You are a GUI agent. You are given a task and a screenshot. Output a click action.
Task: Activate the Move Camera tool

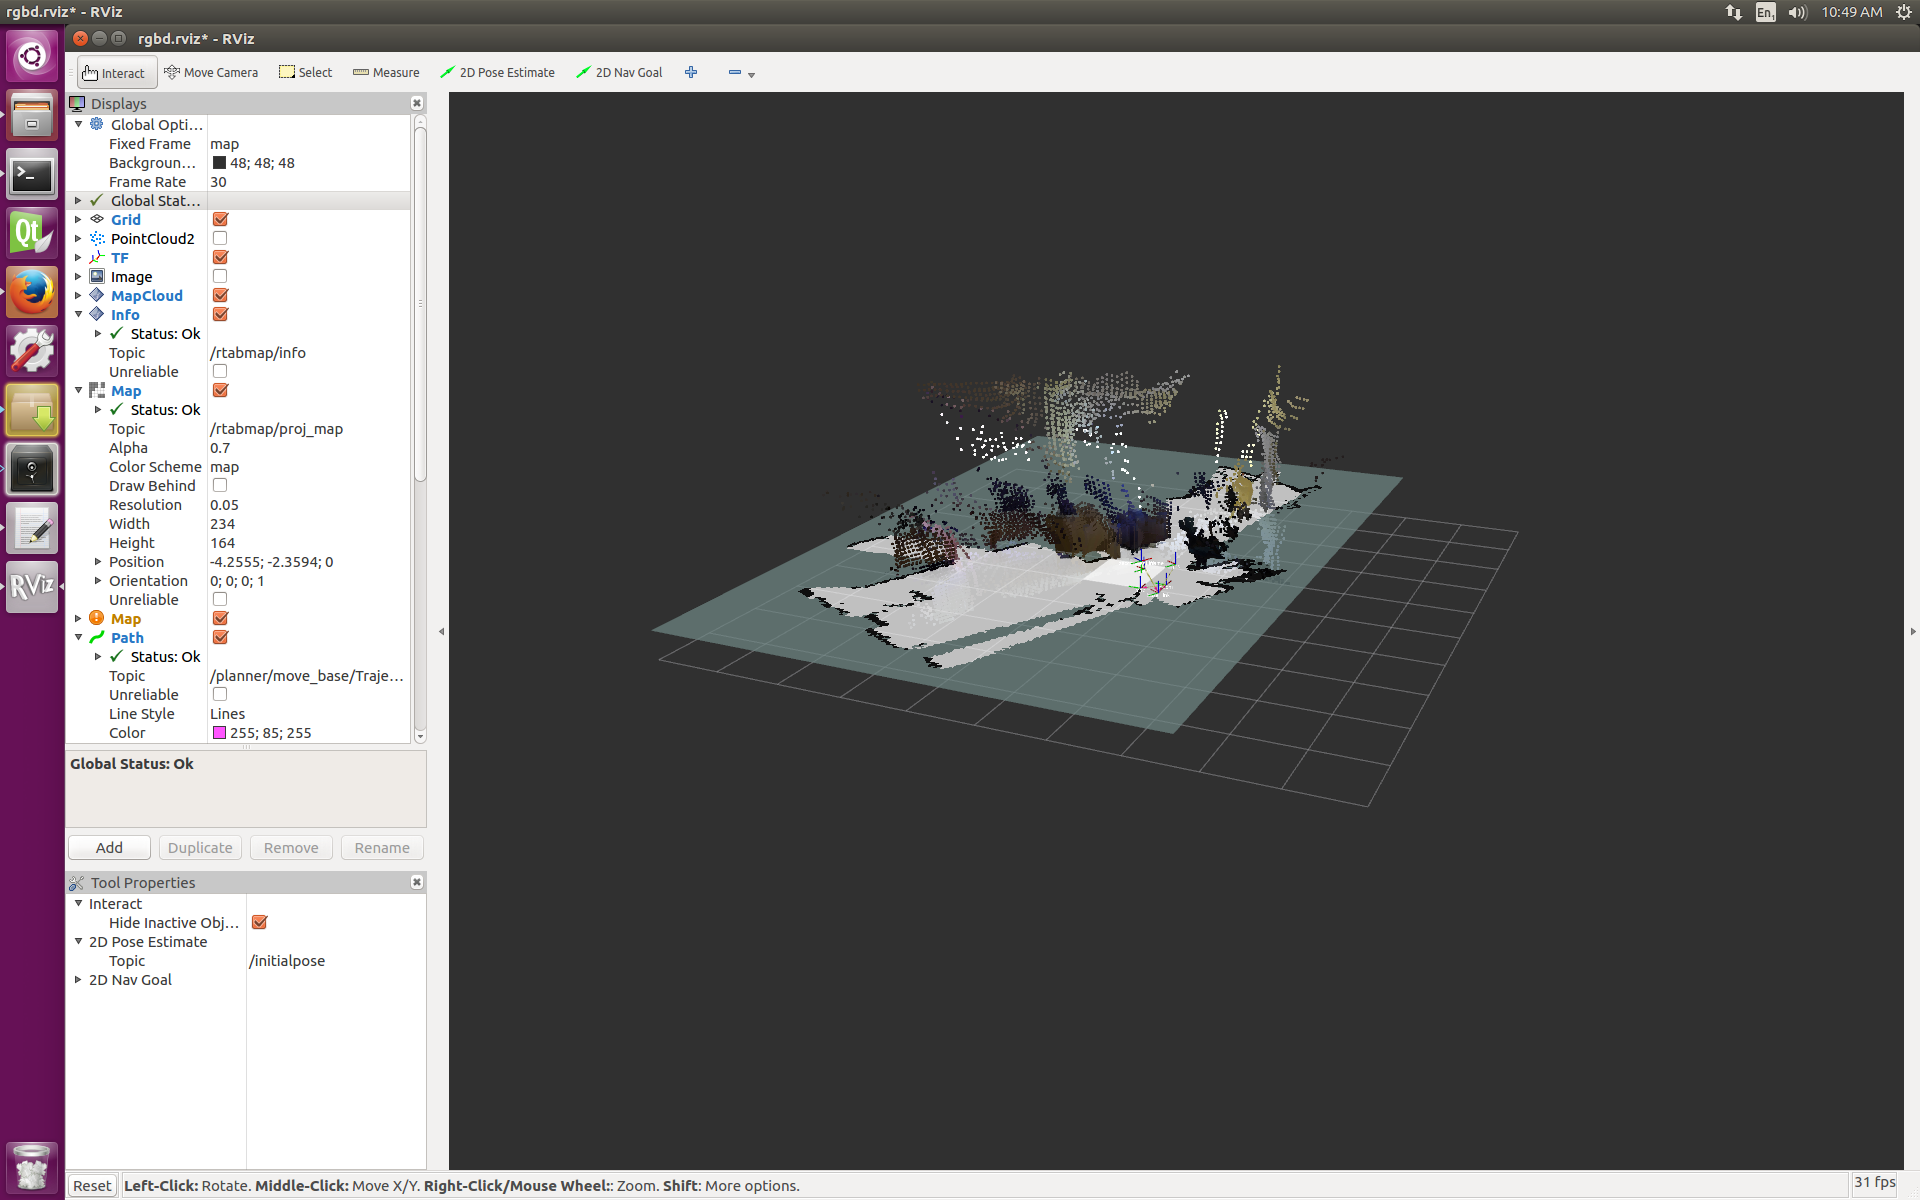point(211,73)
